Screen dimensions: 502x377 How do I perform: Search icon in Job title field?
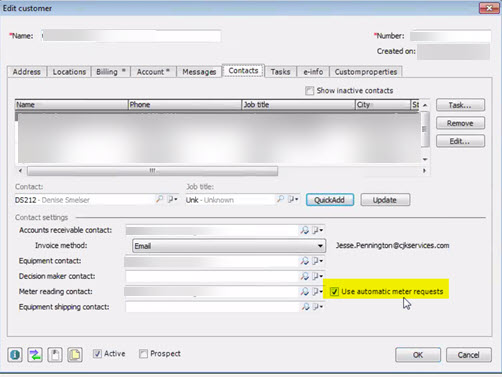tap(281, 199)
